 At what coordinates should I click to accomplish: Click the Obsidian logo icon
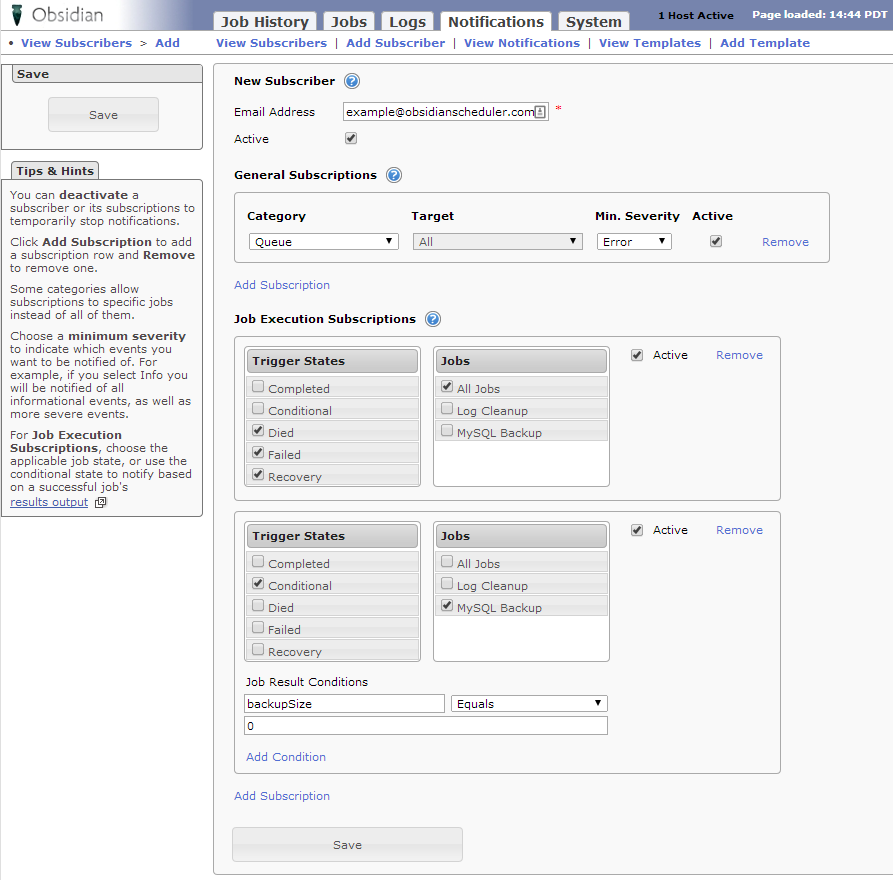pos(17,16)
